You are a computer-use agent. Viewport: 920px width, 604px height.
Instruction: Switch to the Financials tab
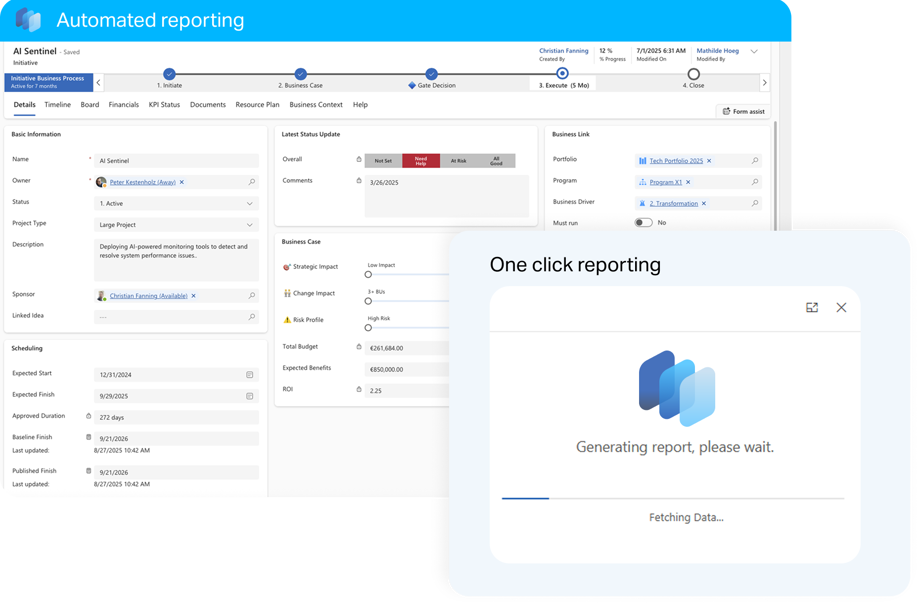(x=124, y=105)
